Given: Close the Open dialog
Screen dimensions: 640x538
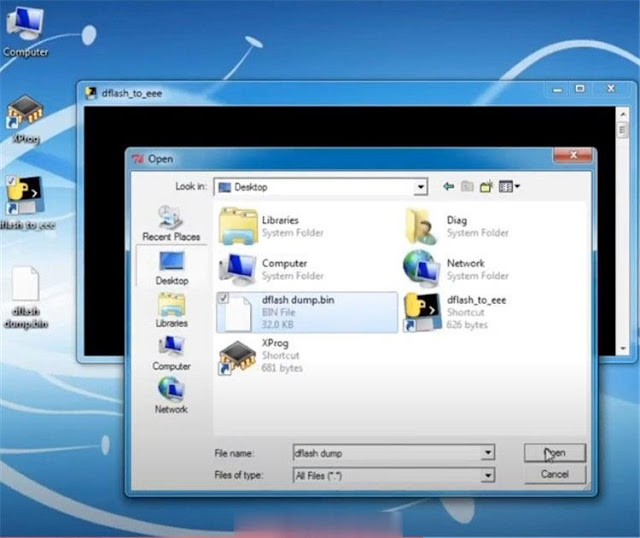Looking at the screenshot, I should coord(572,155).
